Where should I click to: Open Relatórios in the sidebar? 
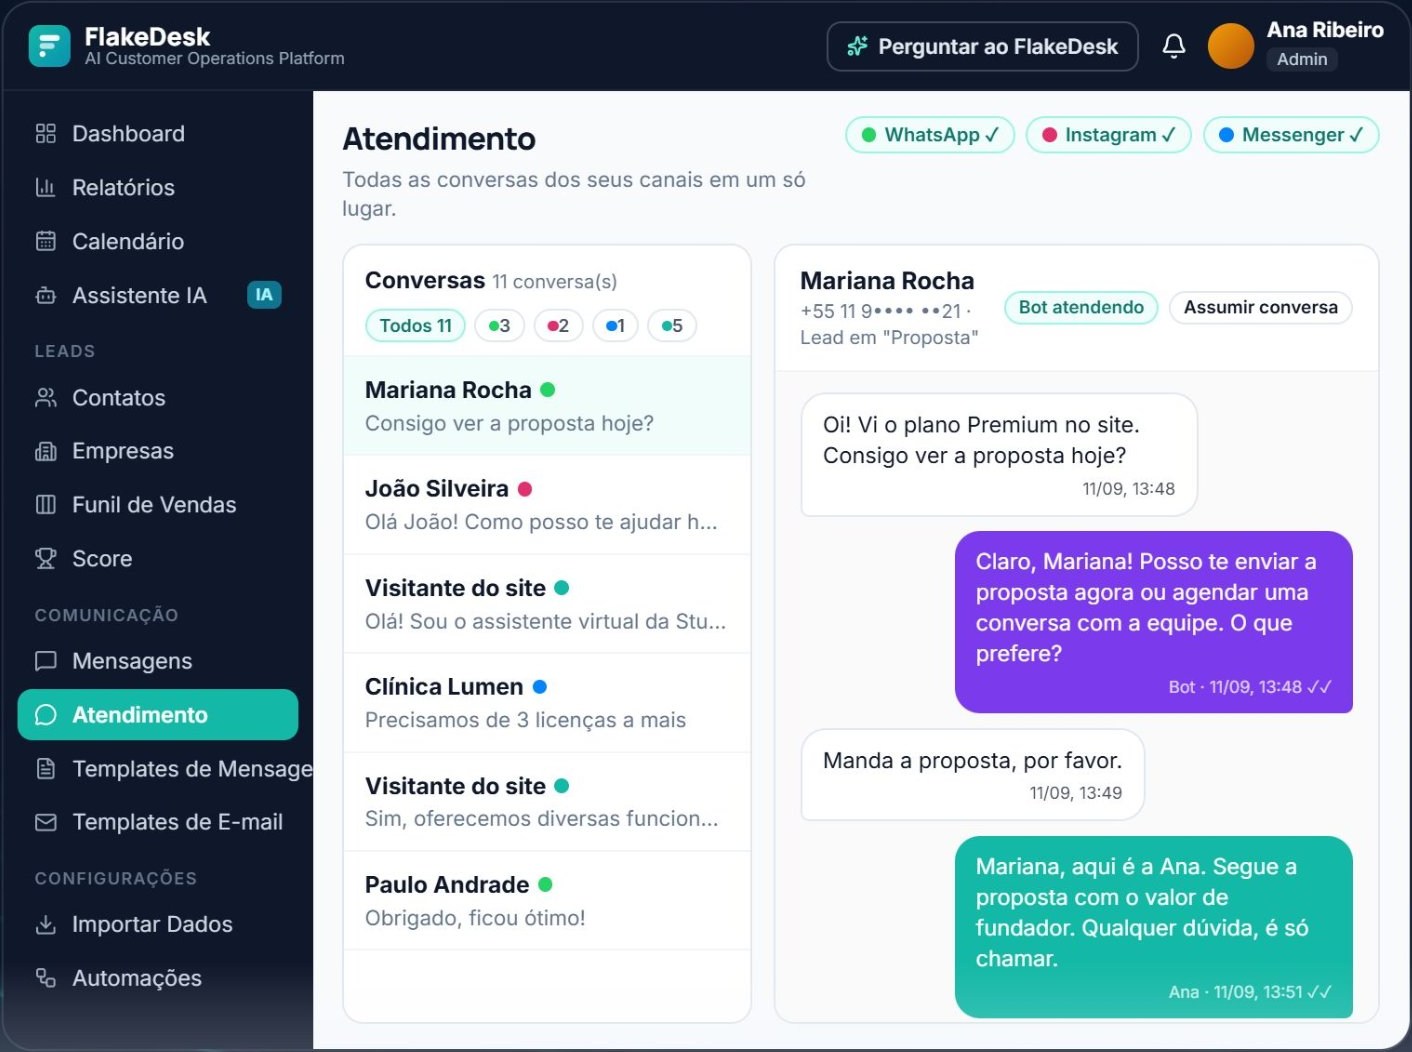(158, 188)
